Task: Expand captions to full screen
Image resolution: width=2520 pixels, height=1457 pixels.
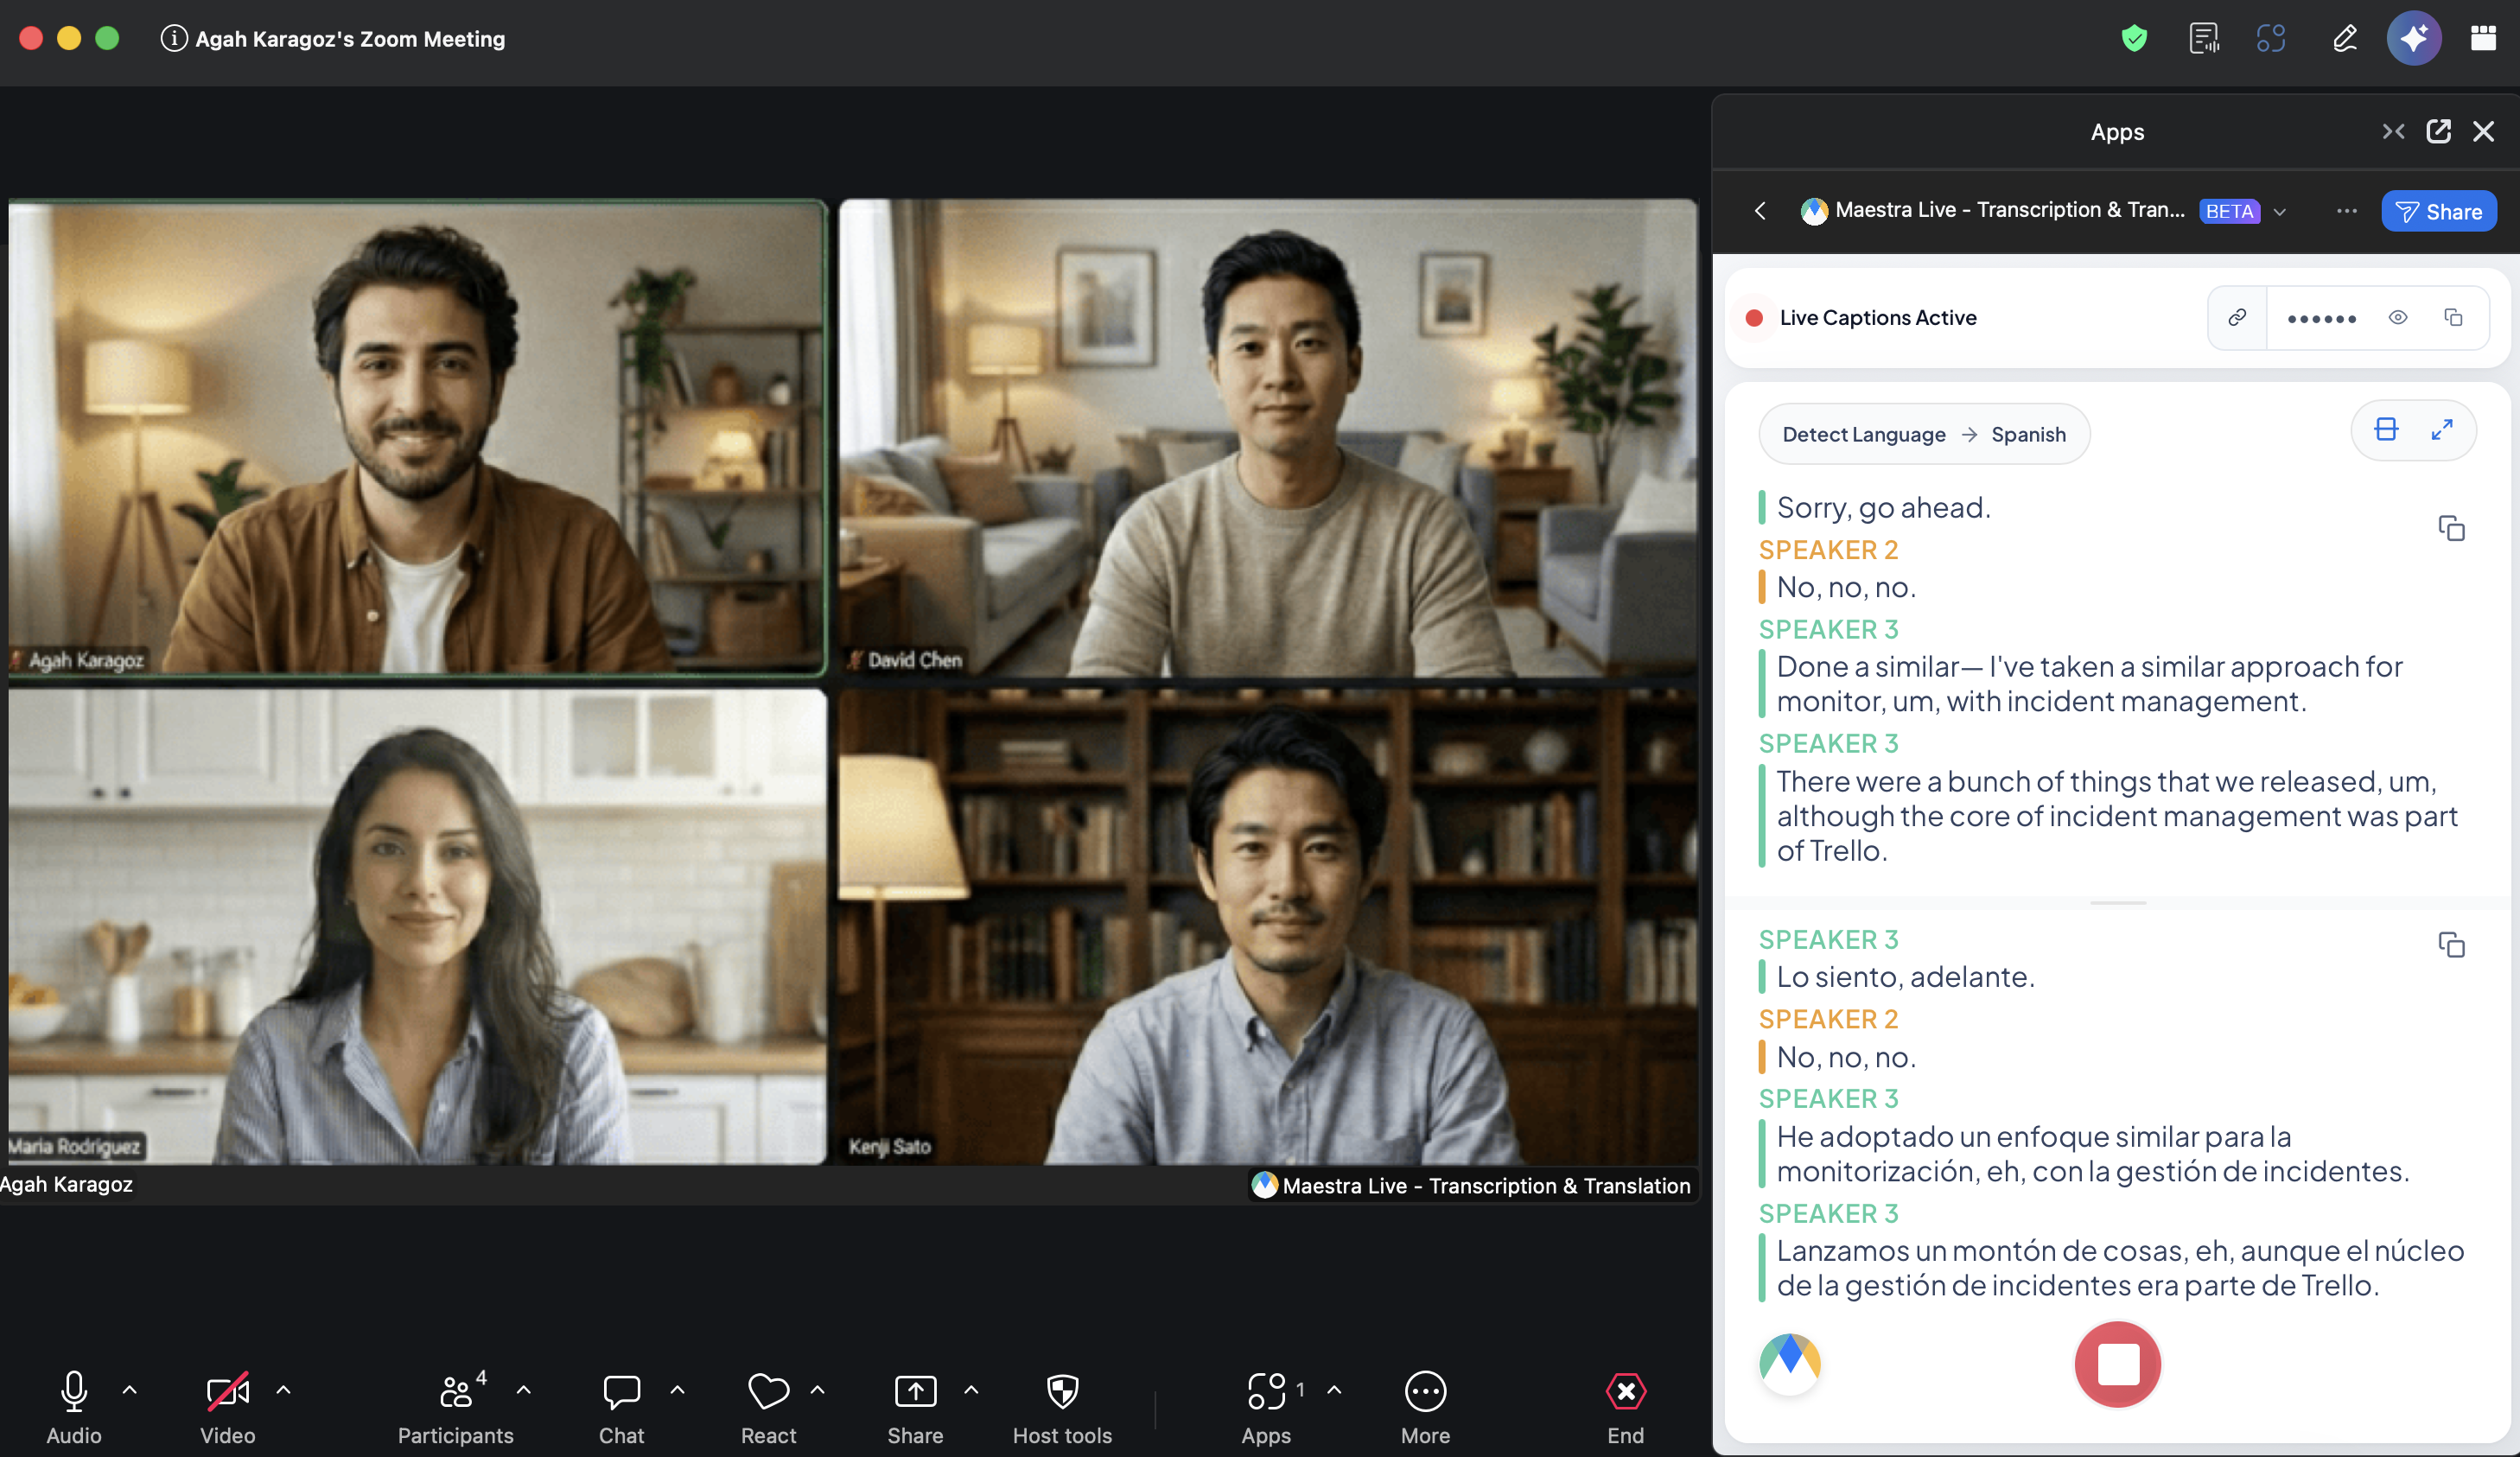Action: [2441, 430]
